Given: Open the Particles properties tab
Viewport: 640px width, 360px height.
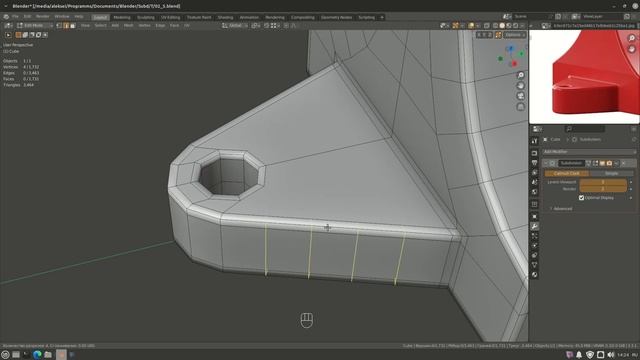Looking at the screenshot, I should tap(534, 236).
